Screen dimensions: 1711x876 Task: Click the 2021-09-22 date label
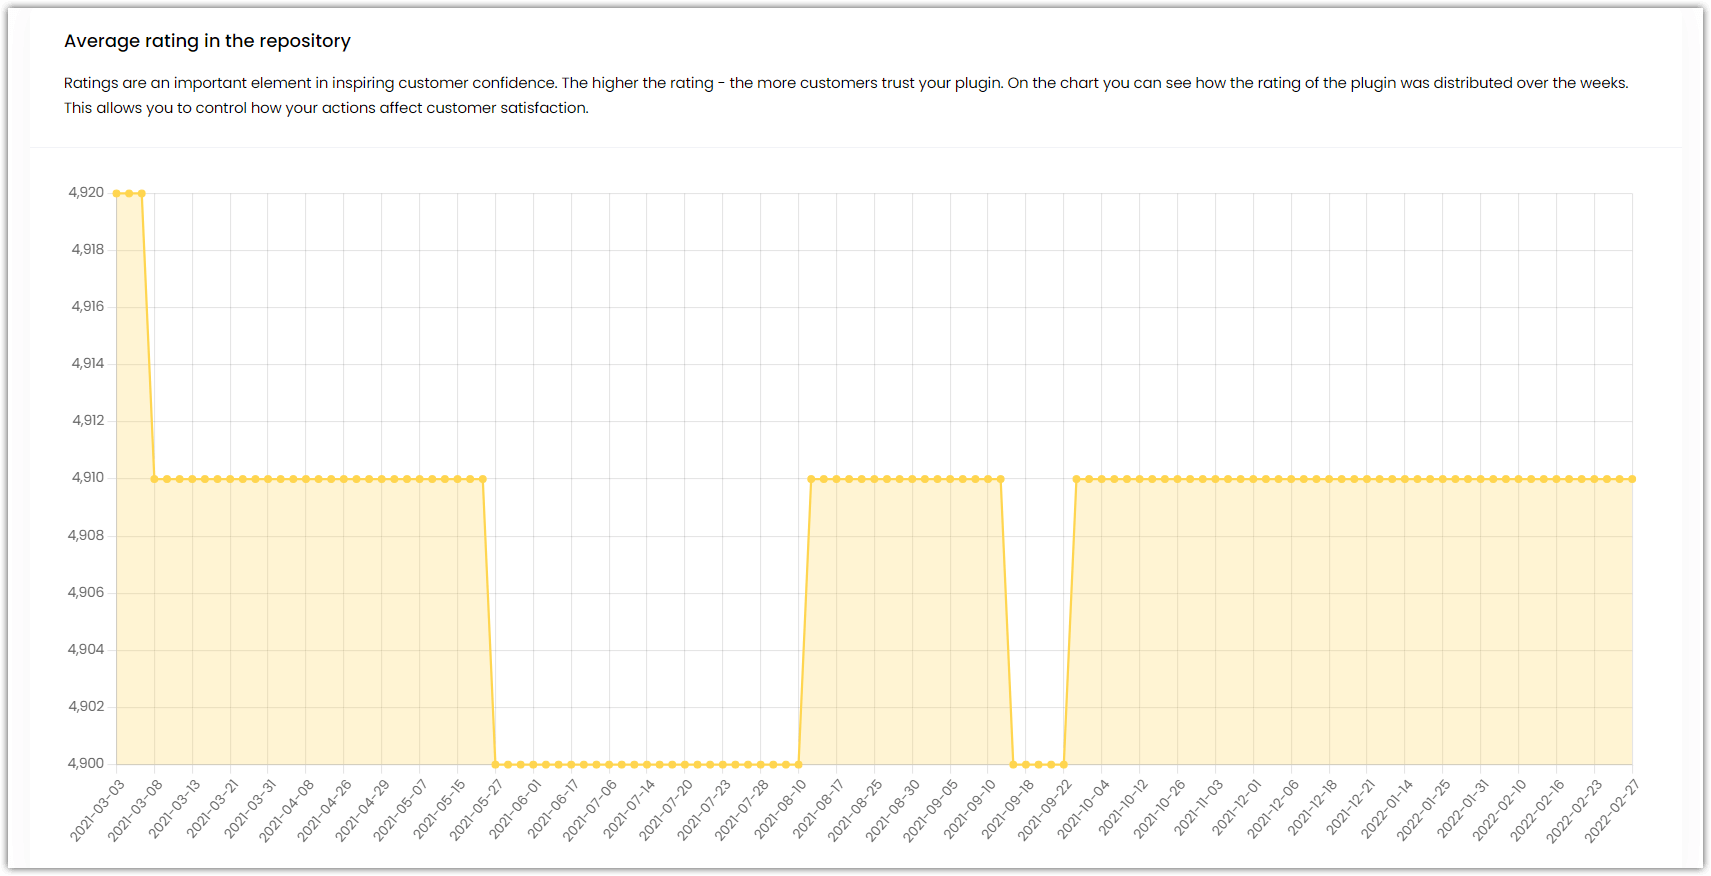(1045, 811)
